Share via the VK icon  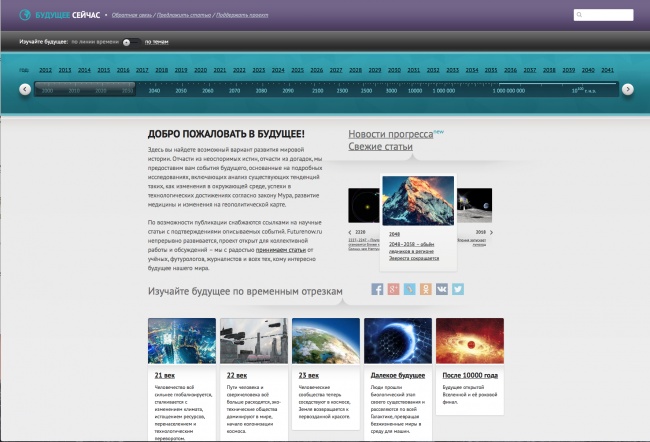442,289
